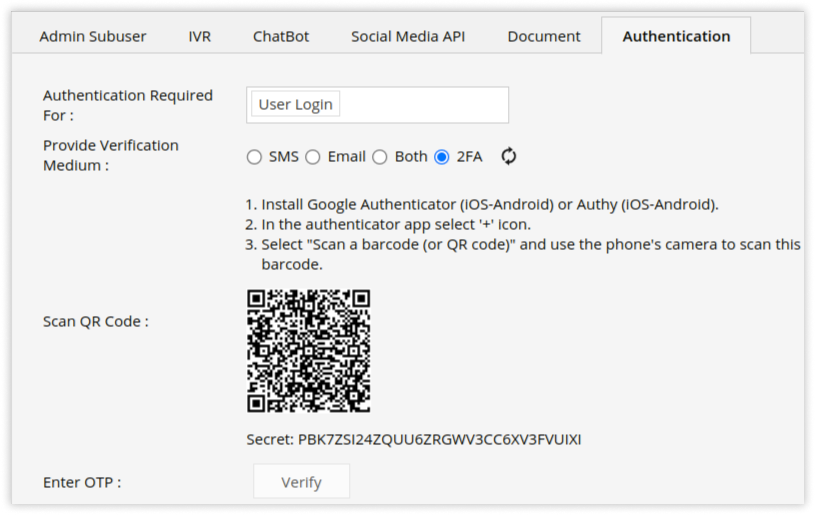Open the ChatBot tab
The height and width of the screenshot is (515, 815).
[x=281, y=36]
